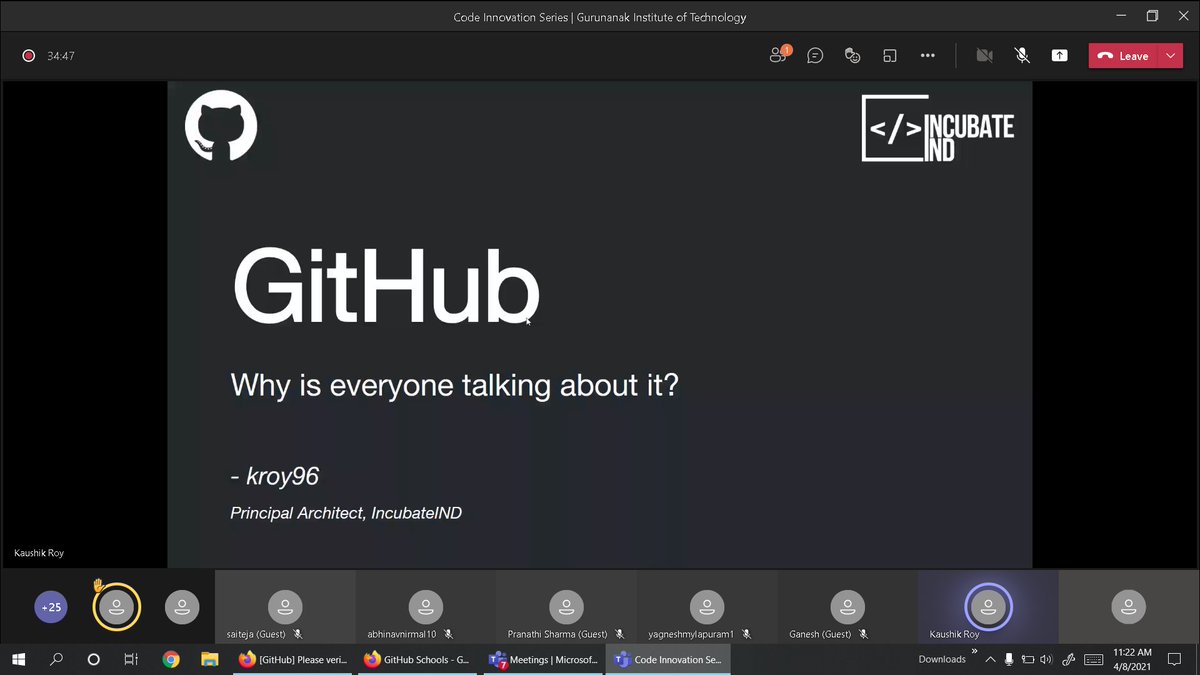1200x675 pixels.
Task: Switch to Teams 'Meetings | Microsof...' window
Action: point(543,659)
